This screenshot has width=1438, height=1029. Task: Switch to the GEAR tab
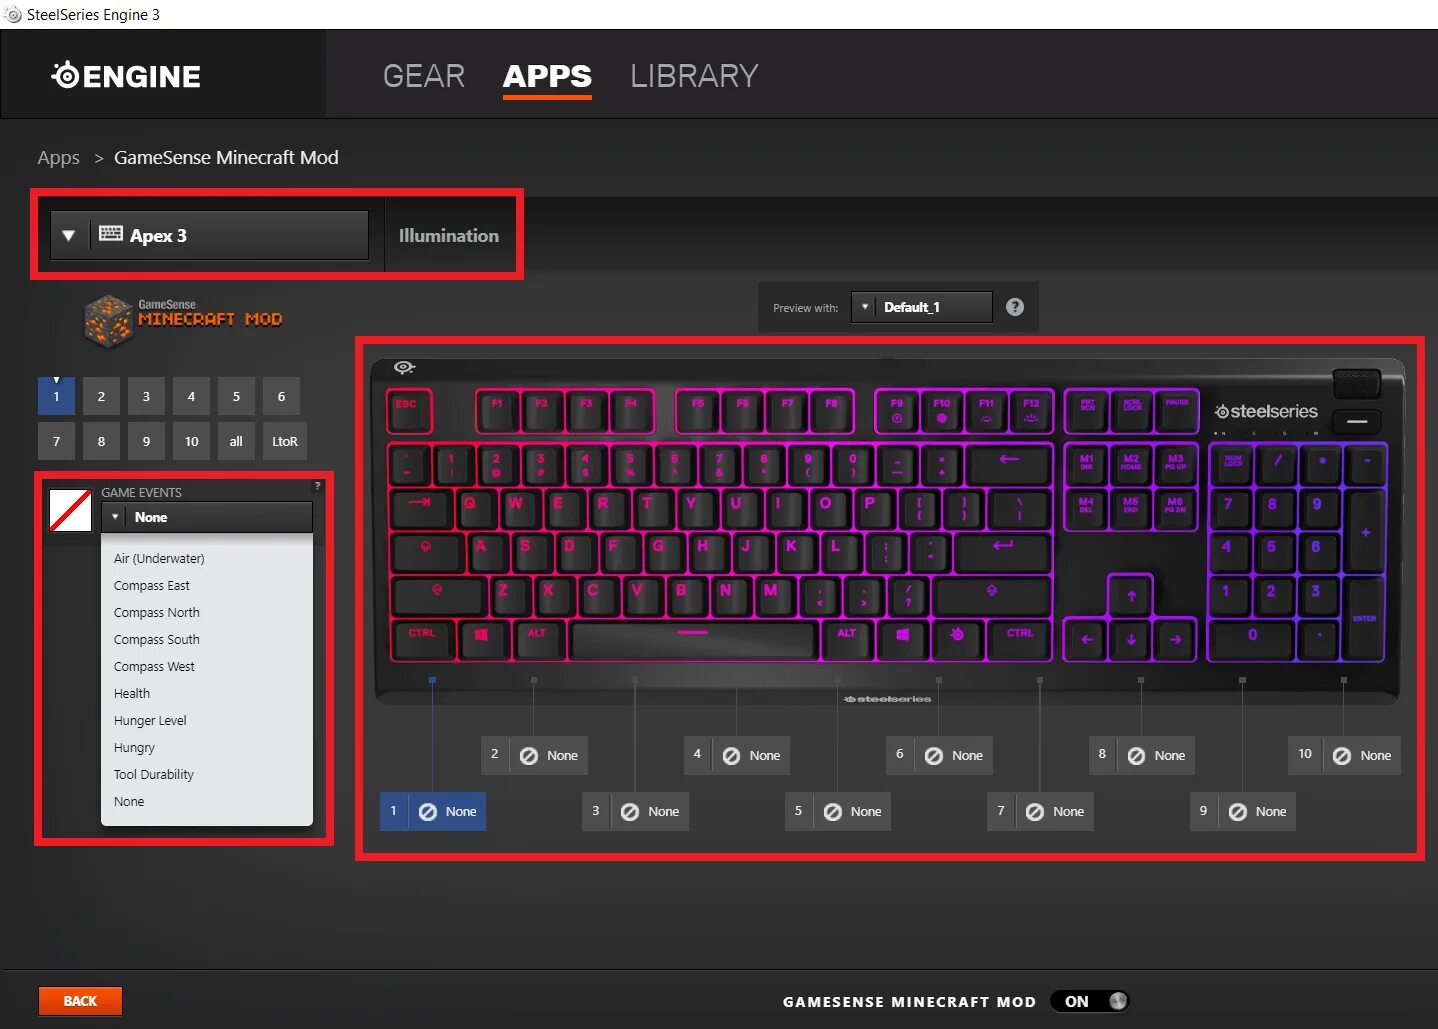click(x=424, y=76)
